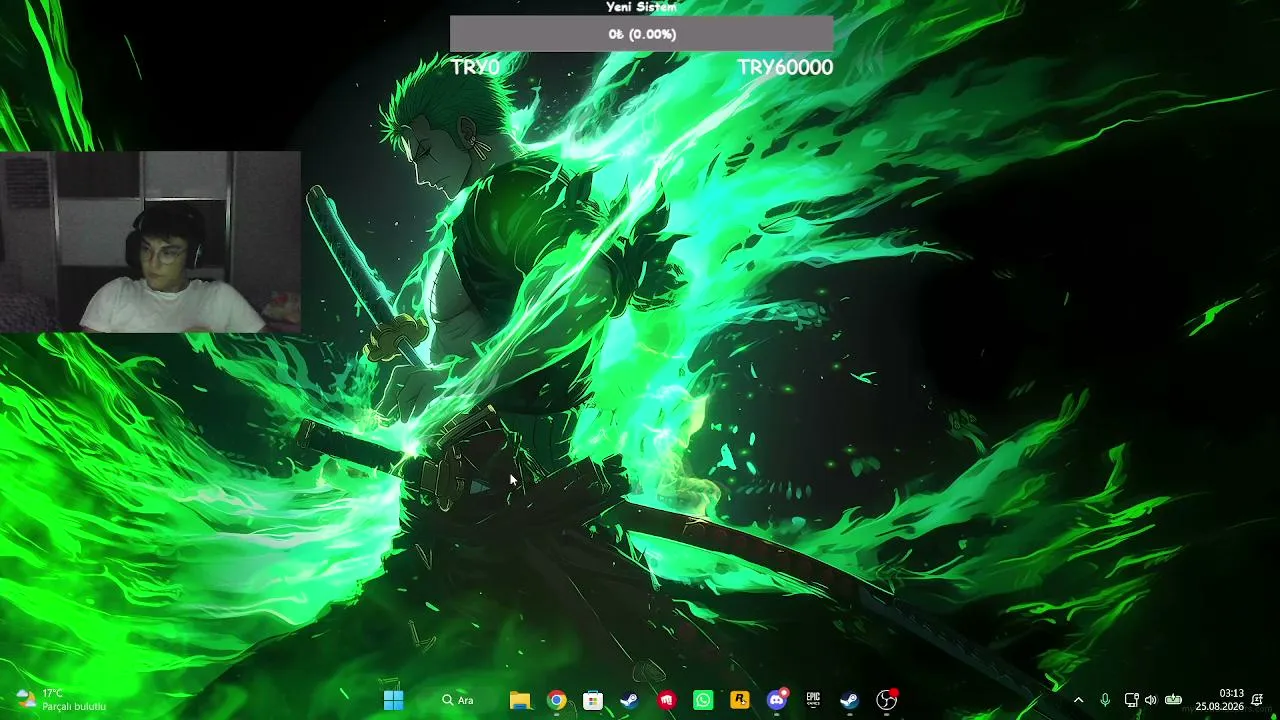Click the microphone icon in the system tray

[x=1105, y=700]
